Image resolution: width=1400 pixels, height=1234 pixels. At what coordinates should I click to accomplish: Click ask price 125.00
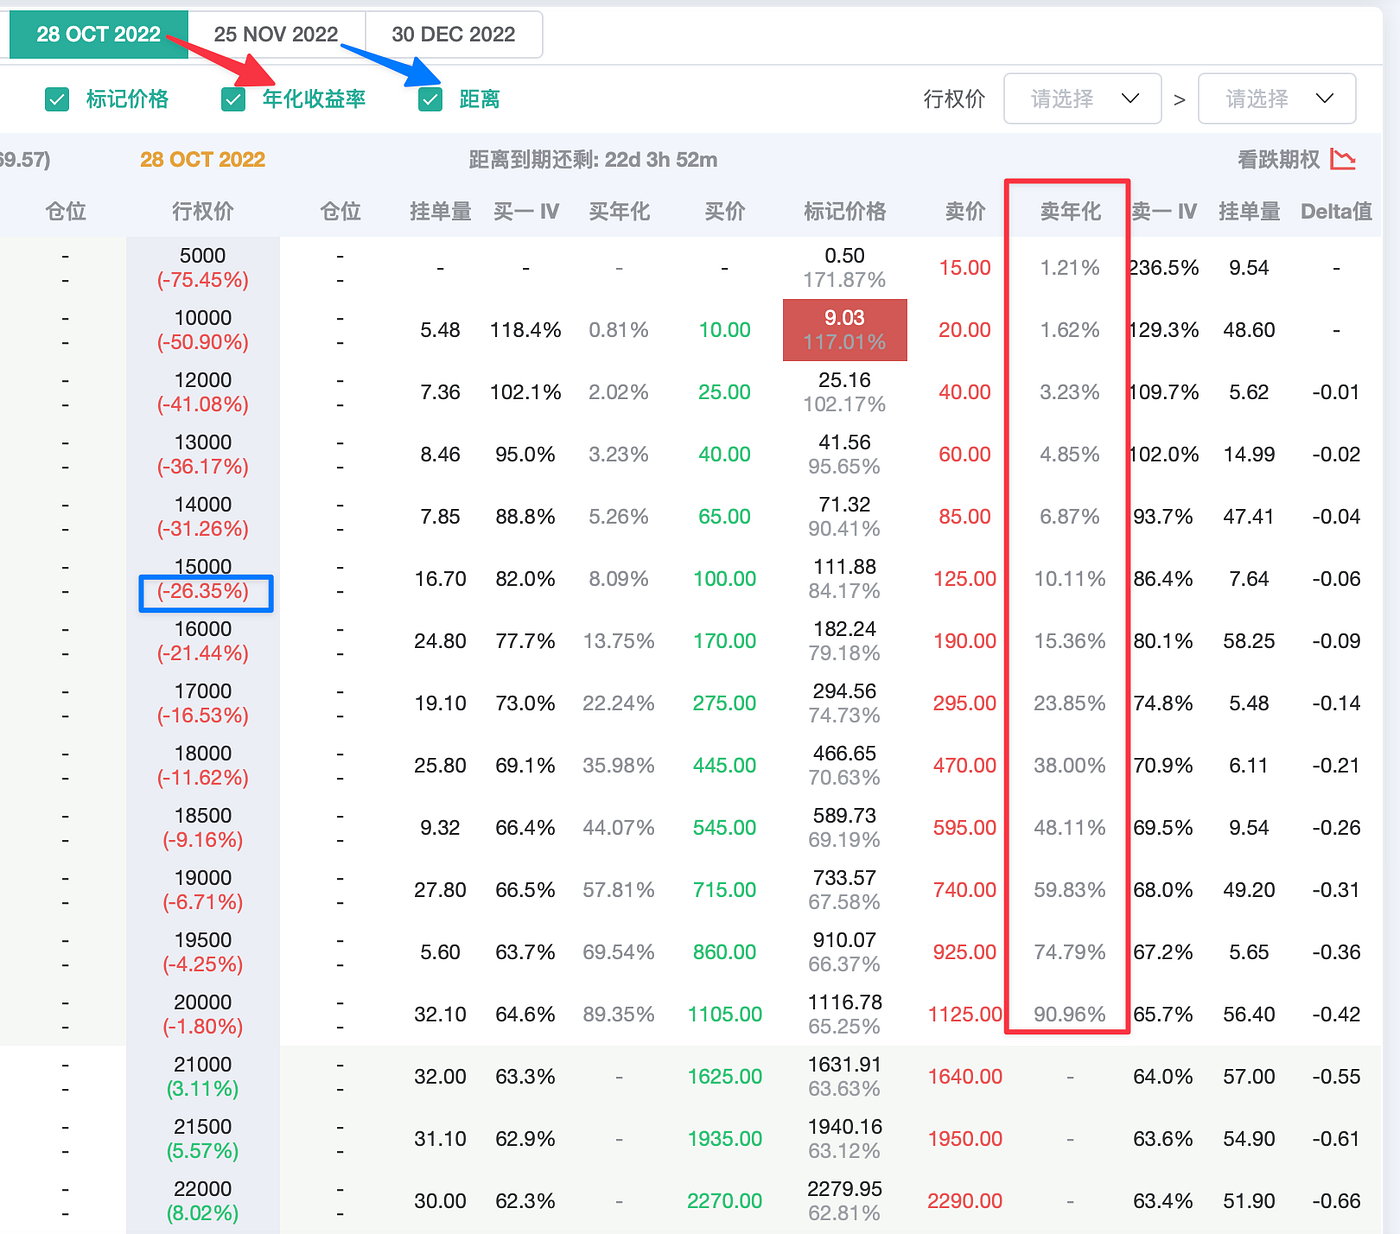[x=965, y=579]
